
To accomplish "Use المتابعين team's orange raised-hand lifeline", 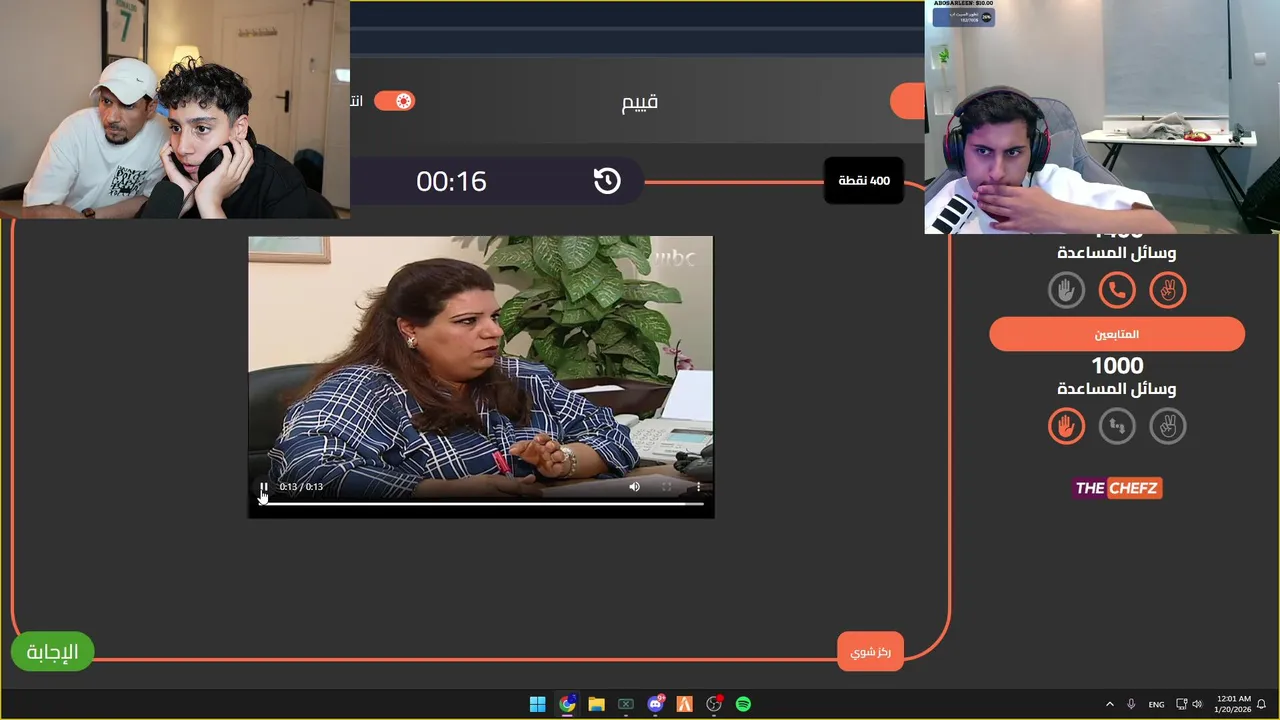I will (1066, 426).
